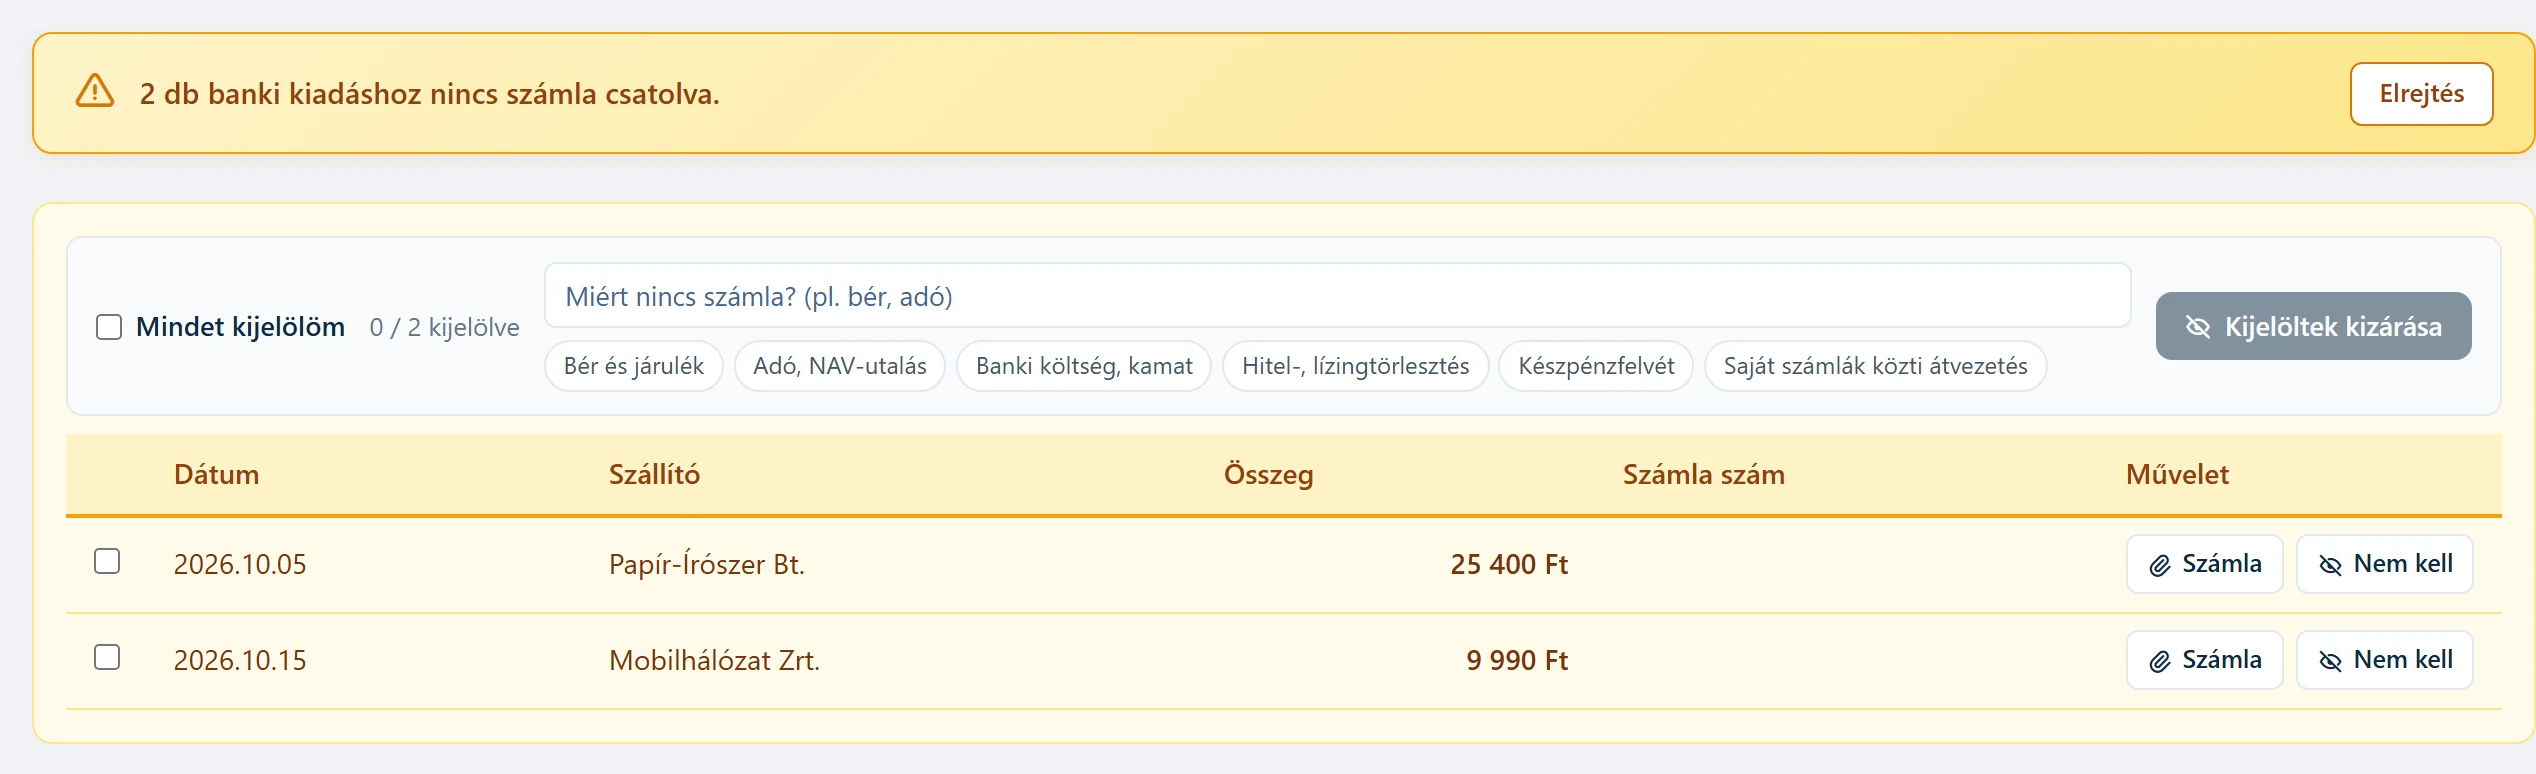Tick the Mindet kijelölöm checkbox
This screenshot has width=2536, height=774.
(109, 327)
